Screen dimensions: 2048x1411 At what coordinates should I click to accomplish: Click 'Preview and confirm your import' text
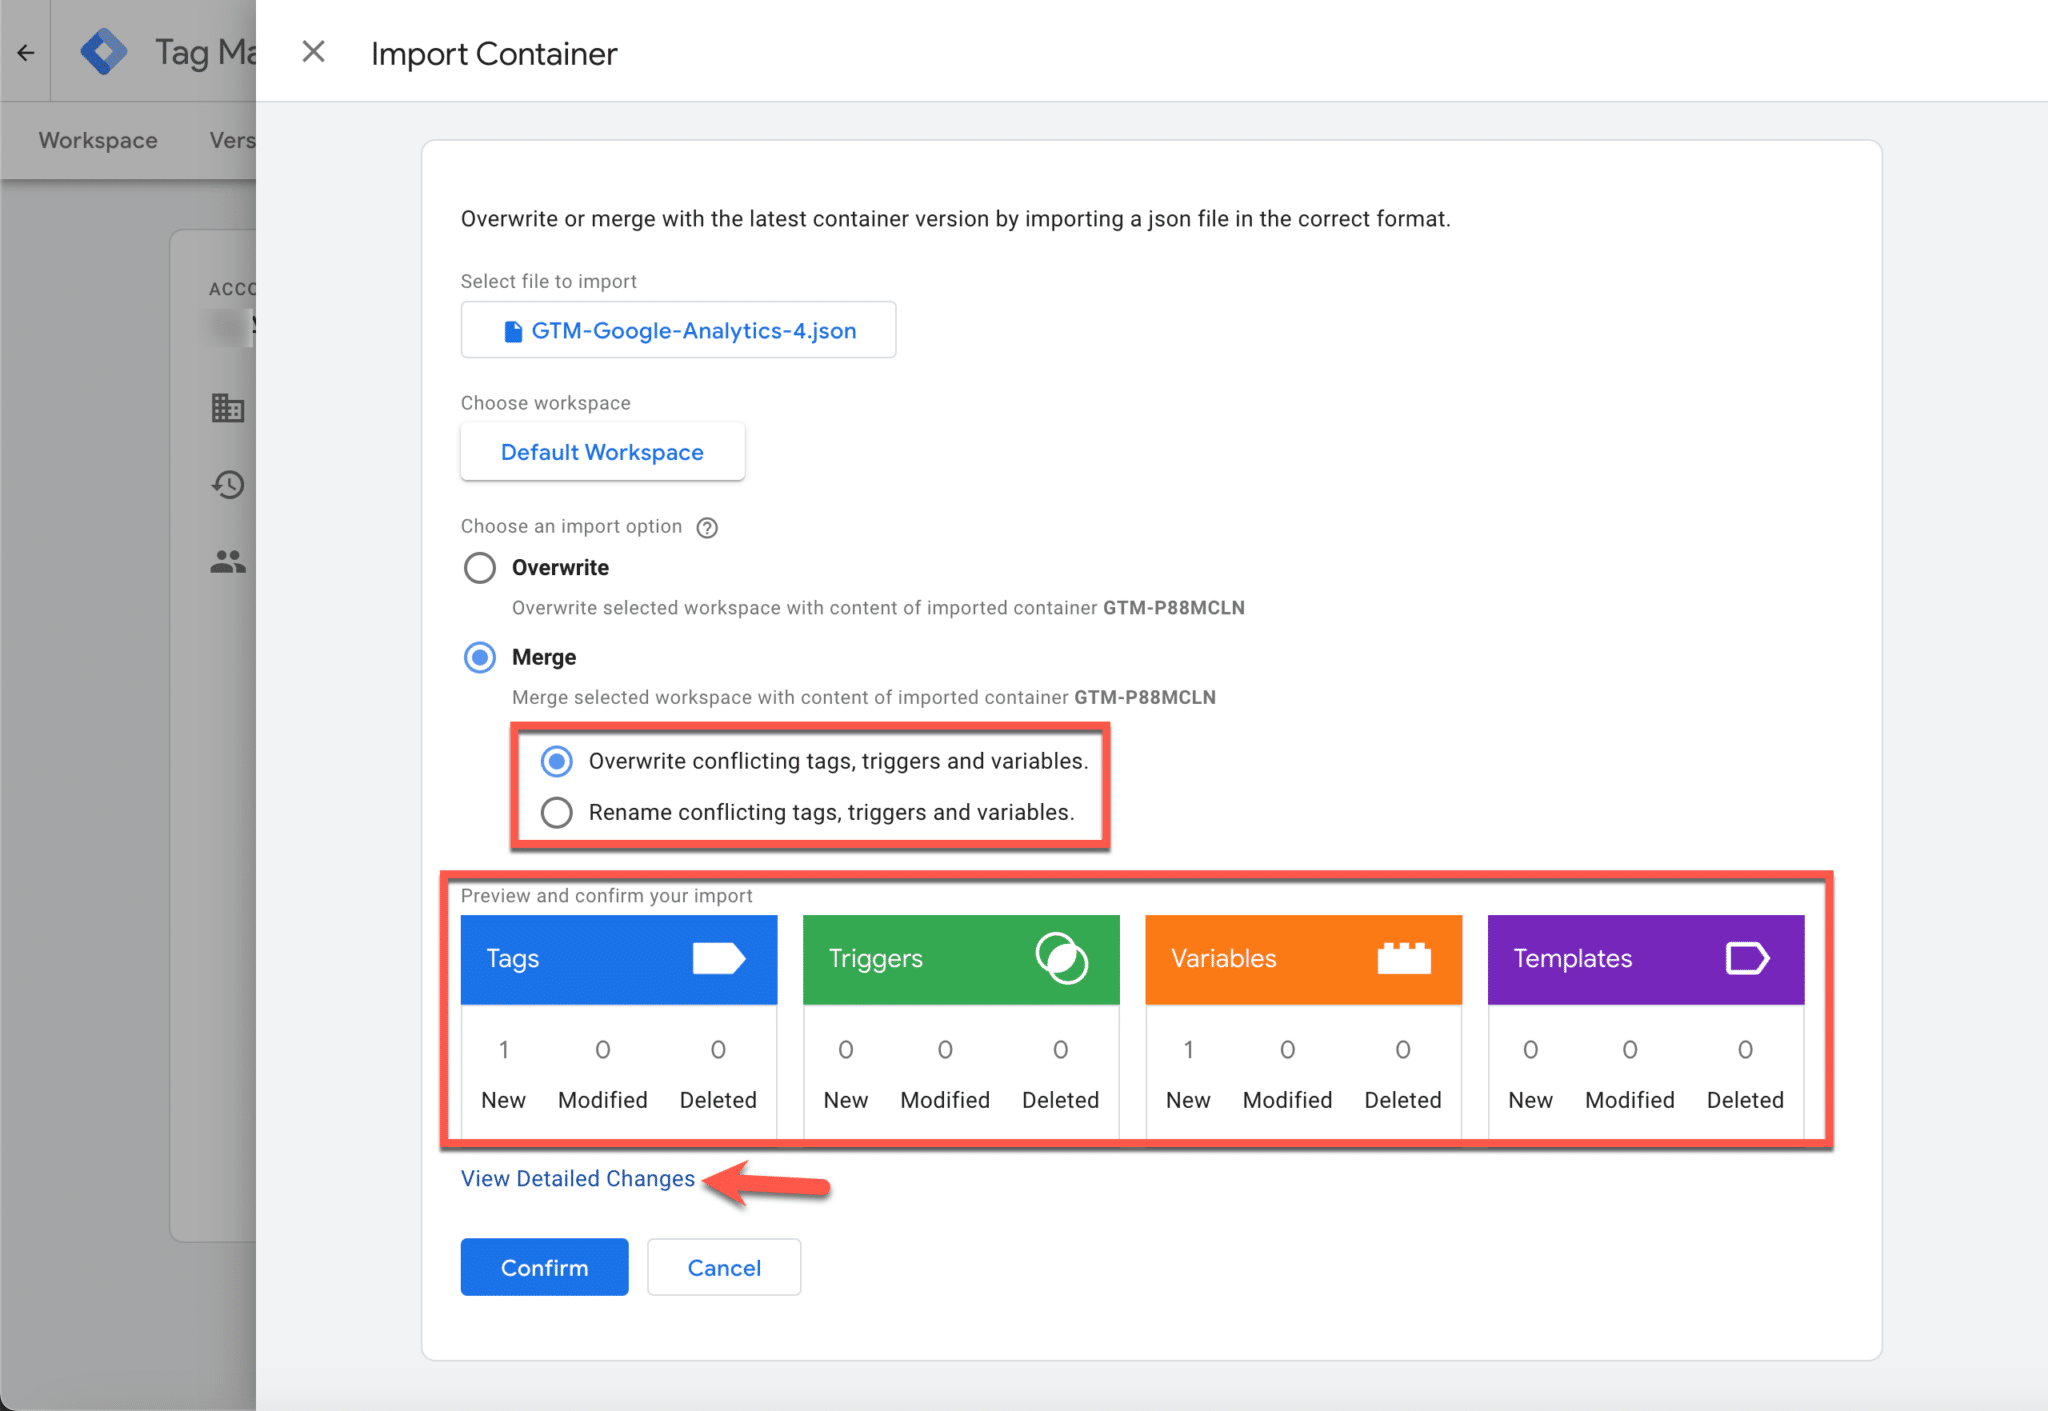point(606,896)
